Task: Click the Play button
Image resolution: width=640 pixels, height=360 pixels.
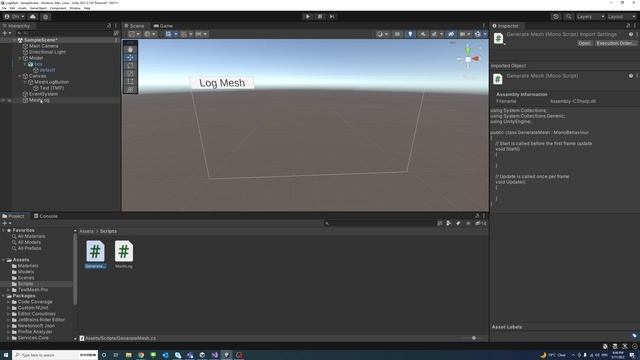Action: click(308, 16)
